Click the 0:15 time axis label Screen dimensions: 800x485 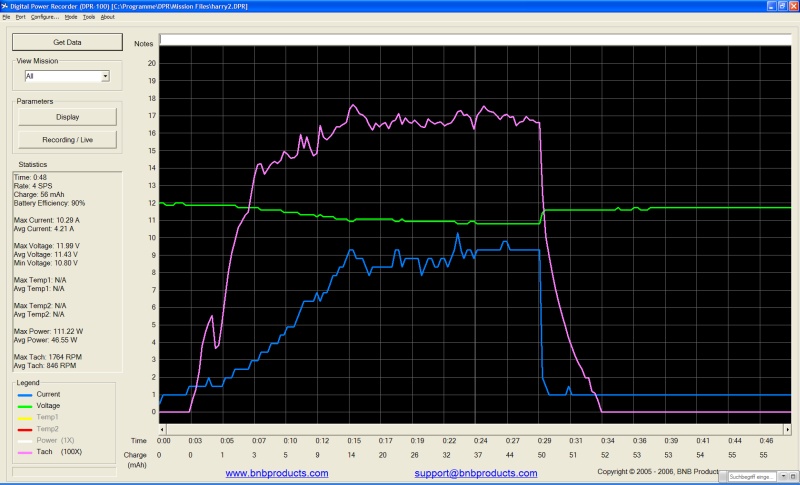(x=354, y=441)
